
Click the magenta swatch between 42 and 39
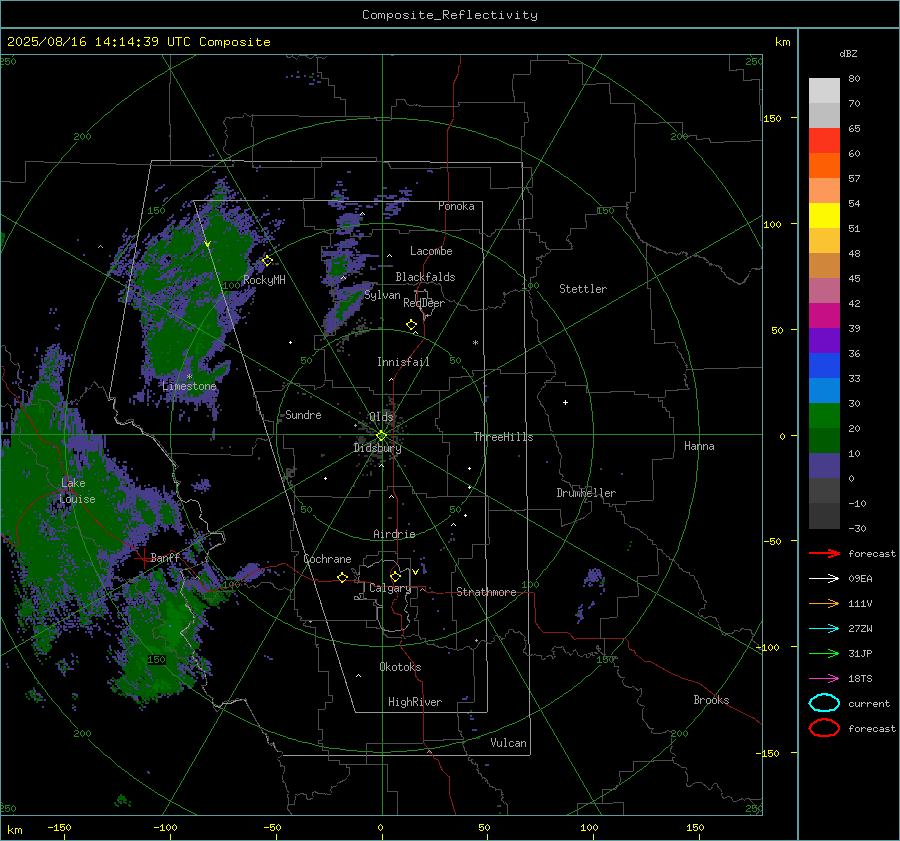[x=824, y=316]
